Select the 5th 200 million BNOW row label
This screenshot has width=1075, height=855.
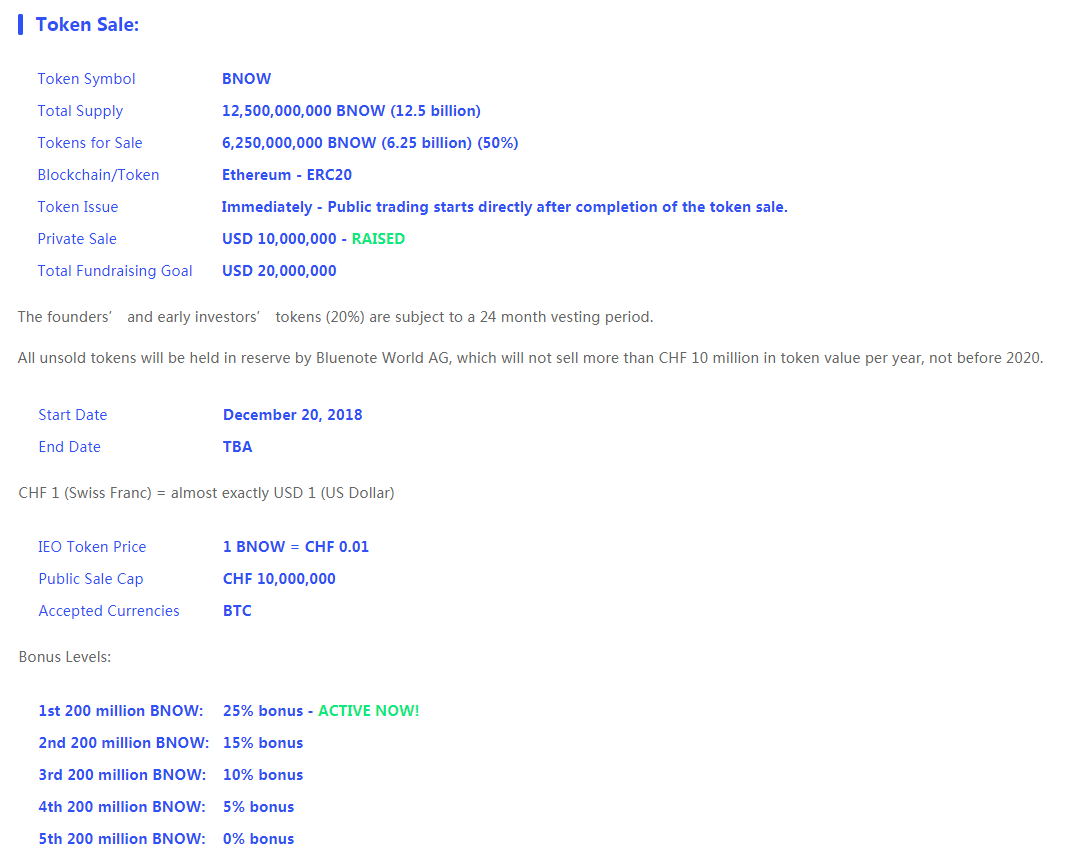[x=122, y=839]
